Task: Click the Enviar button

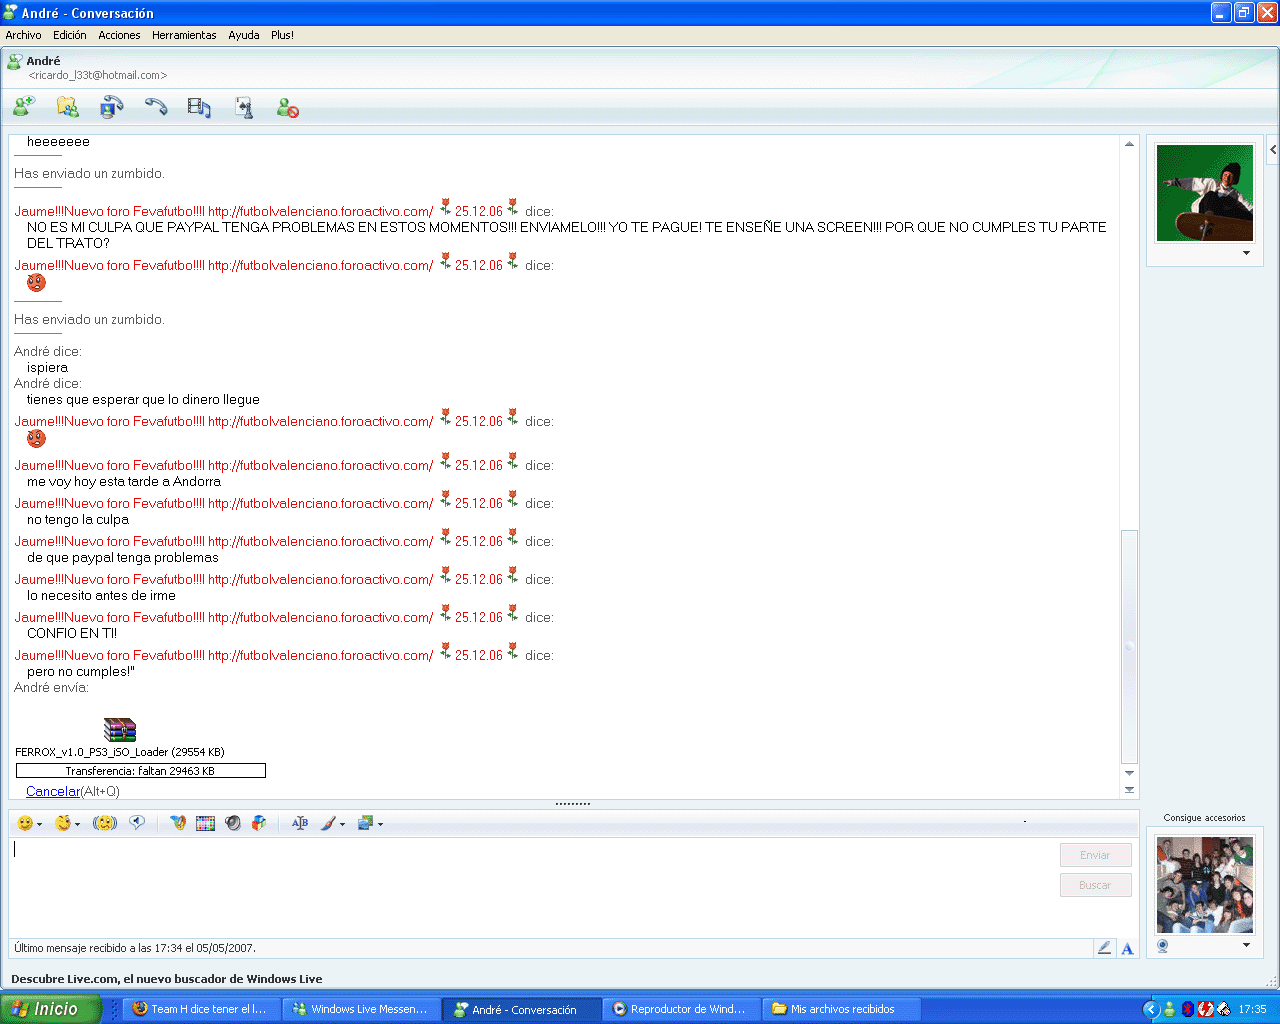Action: click(x=1095, y=855)
